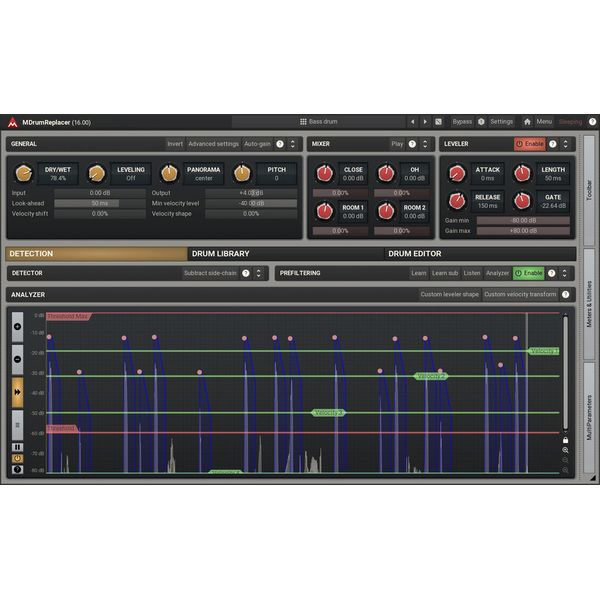Click the analyzer fast-forward speed button
Screen dimensions: 600x600
click(x=17, y=392)
